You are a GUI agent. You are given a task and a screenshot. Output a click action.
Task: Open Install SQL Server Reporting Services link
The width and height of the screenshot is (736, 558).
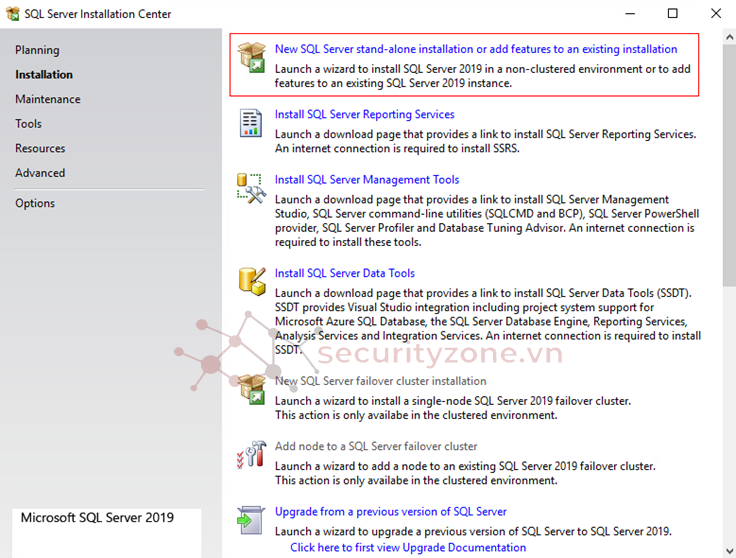coord(364,115)
